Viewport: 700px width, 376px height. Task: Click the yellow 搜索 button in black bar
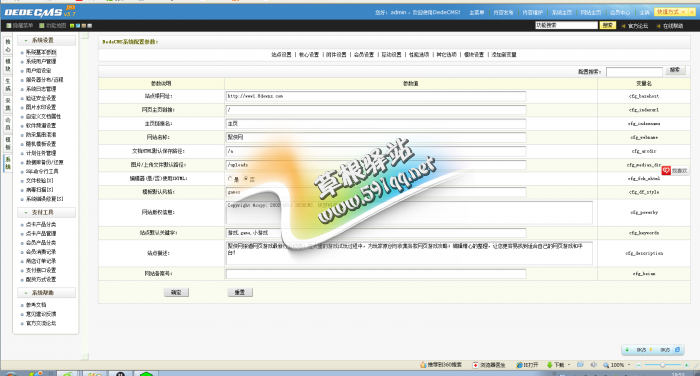pos(608,25)
